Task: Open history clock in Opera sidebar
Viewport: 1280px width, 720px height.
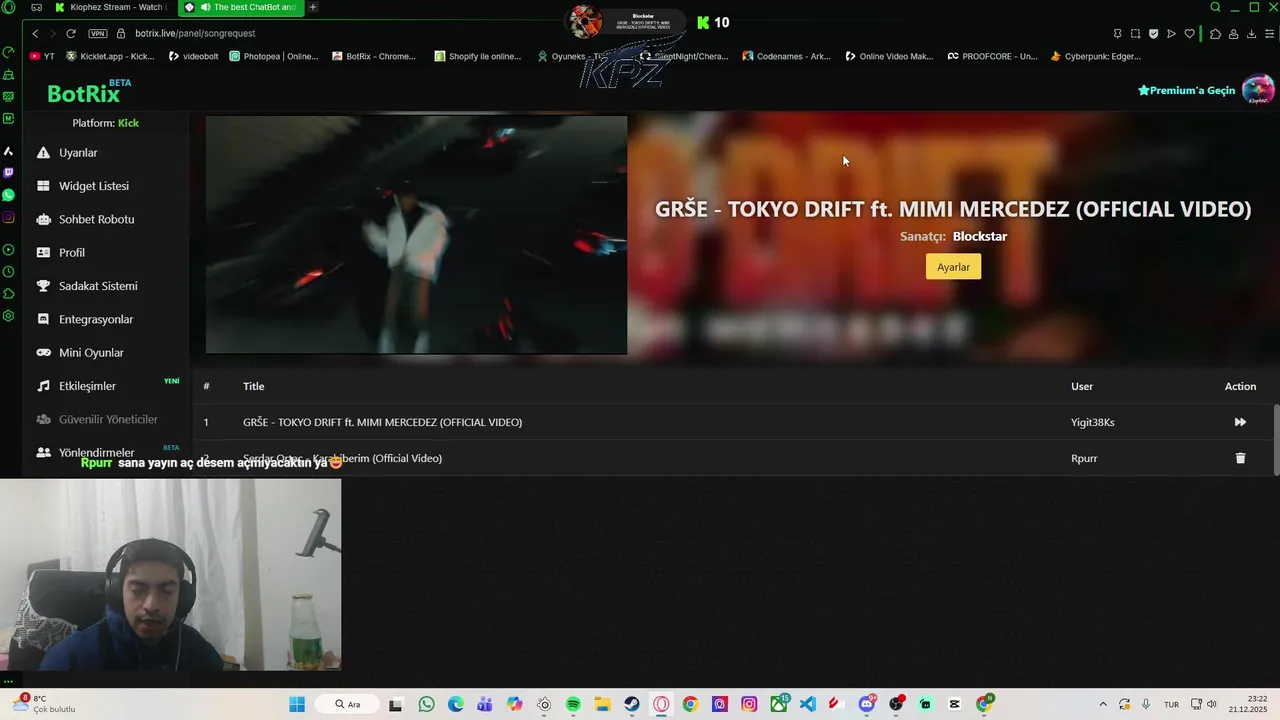Action: (x=9, y=272)
